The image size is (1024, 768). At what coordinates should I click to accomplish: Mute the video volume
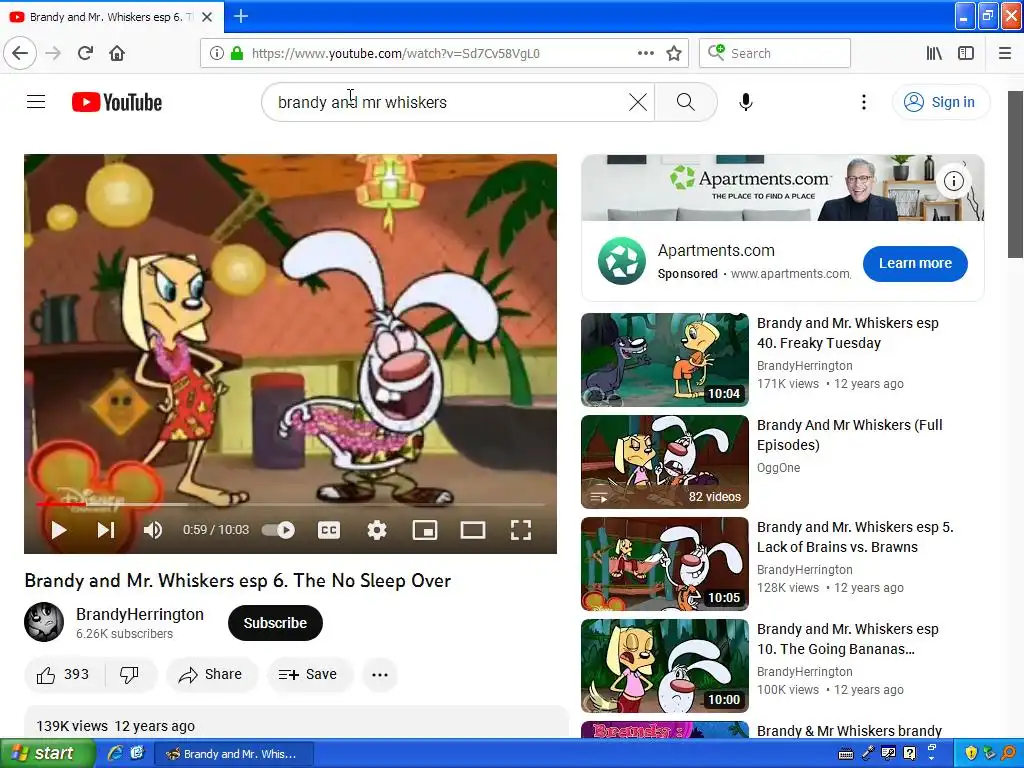pos(152,530)
